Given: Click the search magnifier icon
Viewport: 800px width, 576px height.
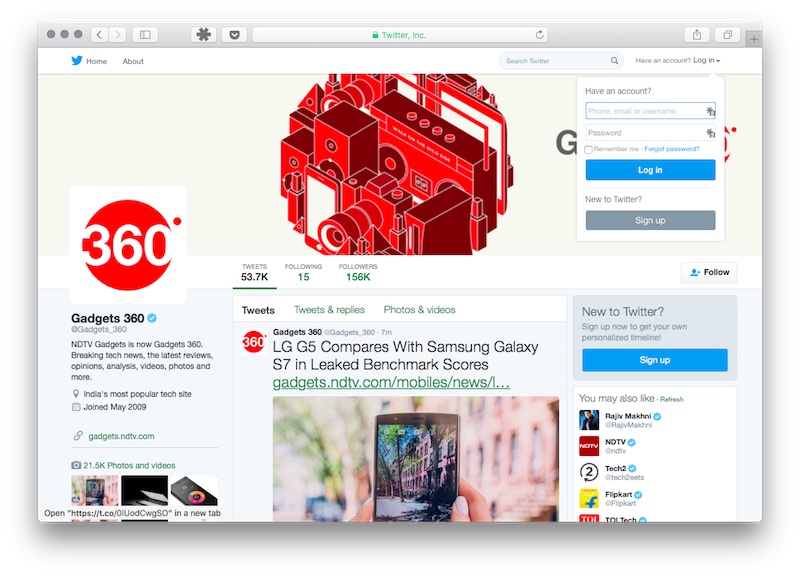Looking at the screenshot, I should click(x=614, y=61).
